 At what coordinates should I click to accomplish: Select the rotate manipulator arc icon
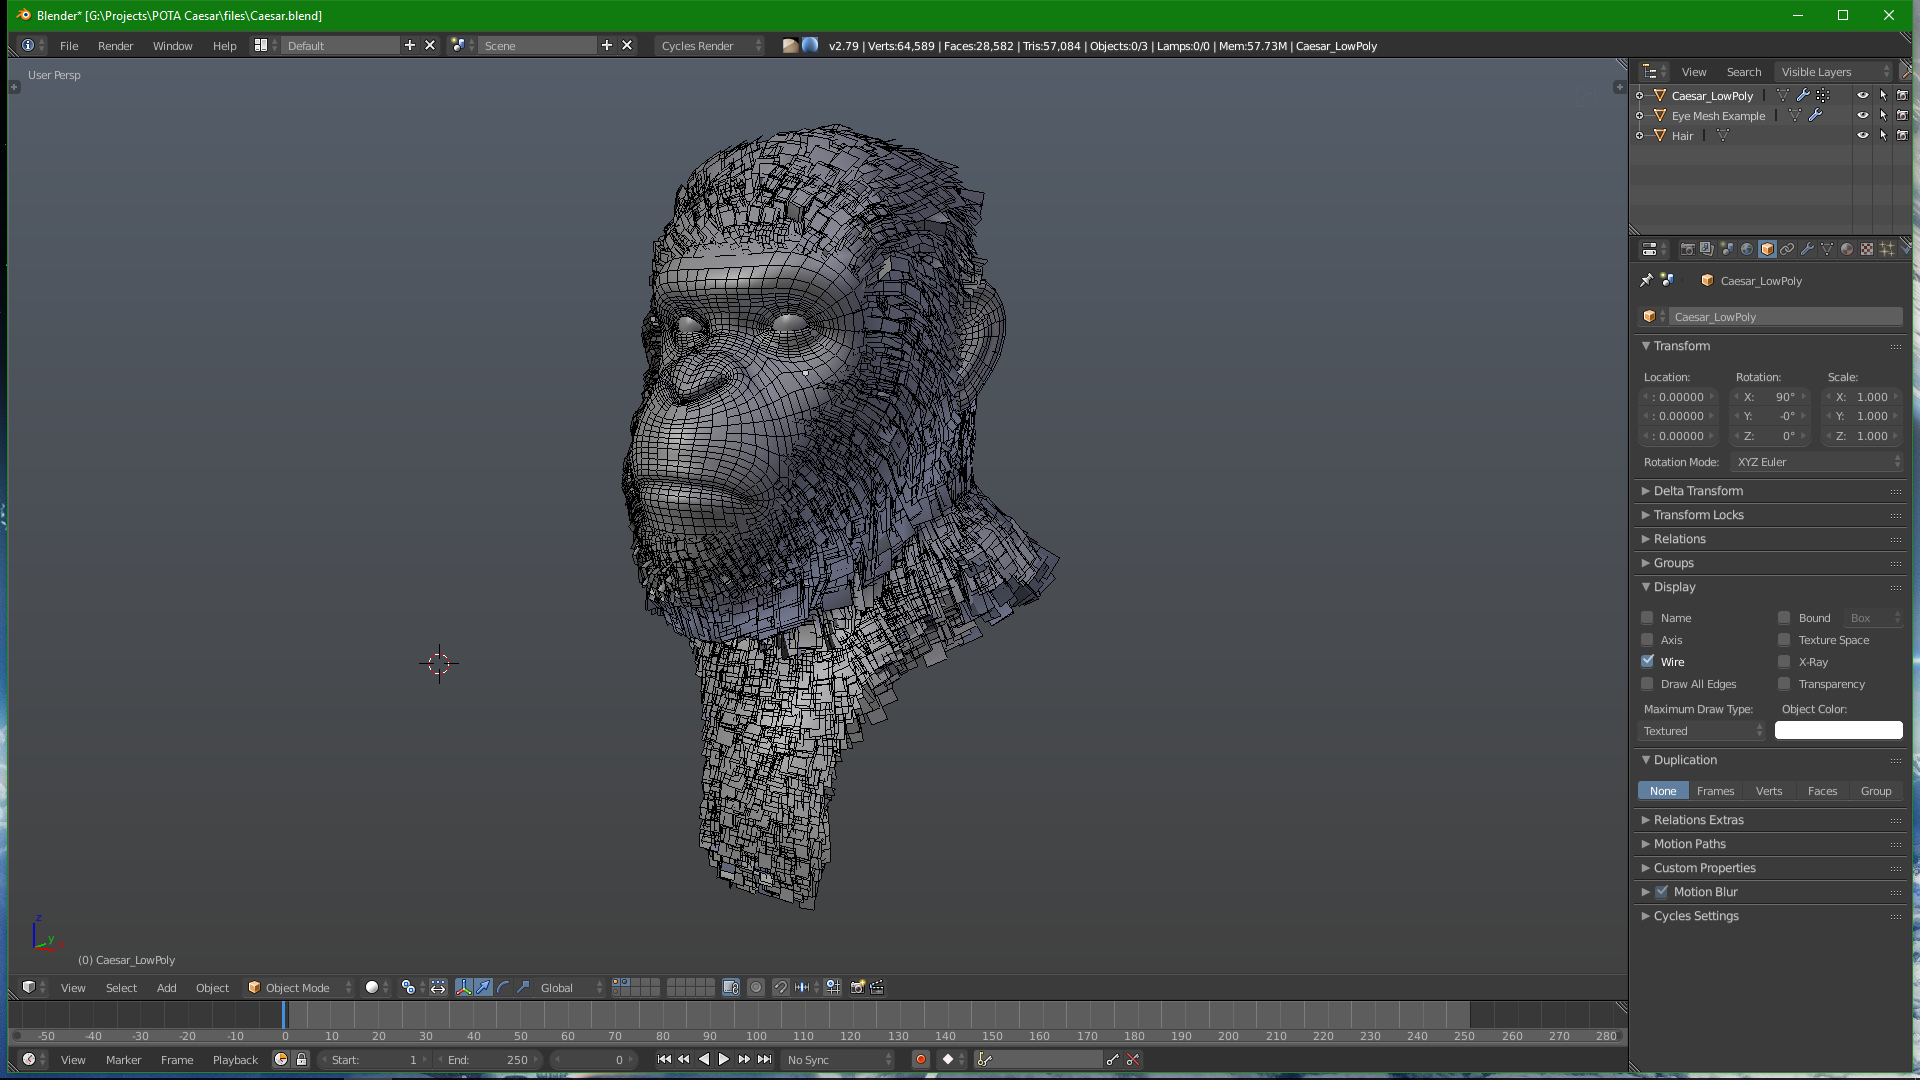[503, 987]
